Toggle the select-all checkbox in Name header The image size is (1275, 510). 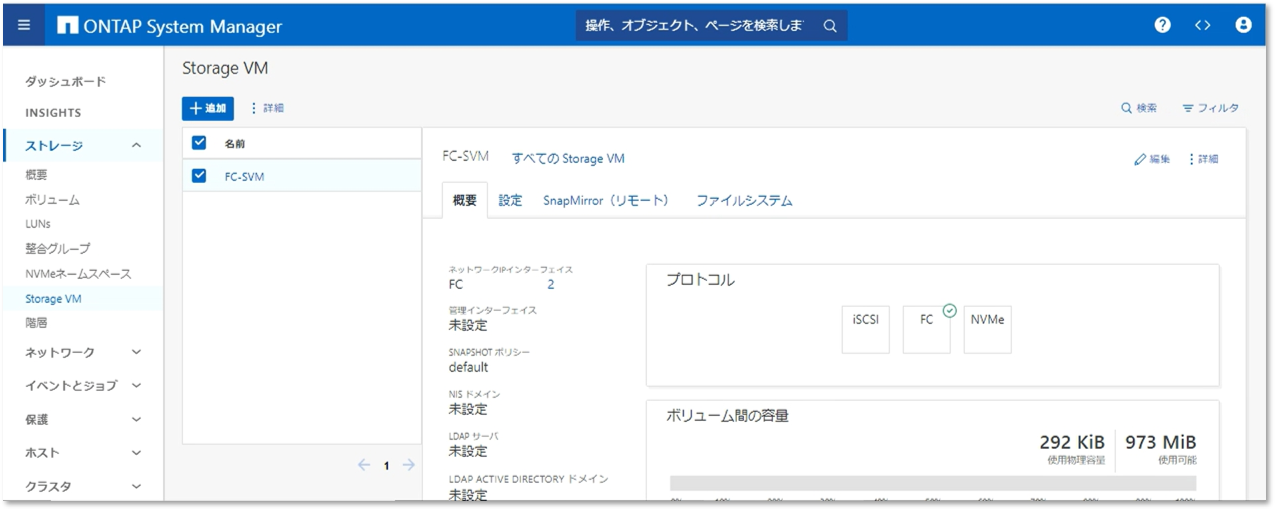pos(198,143)
